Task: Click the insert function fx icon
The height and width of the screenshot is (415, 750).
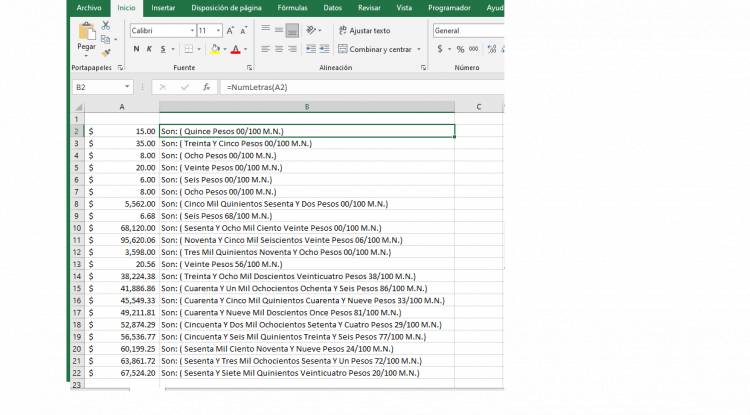Action: (207, 87)
